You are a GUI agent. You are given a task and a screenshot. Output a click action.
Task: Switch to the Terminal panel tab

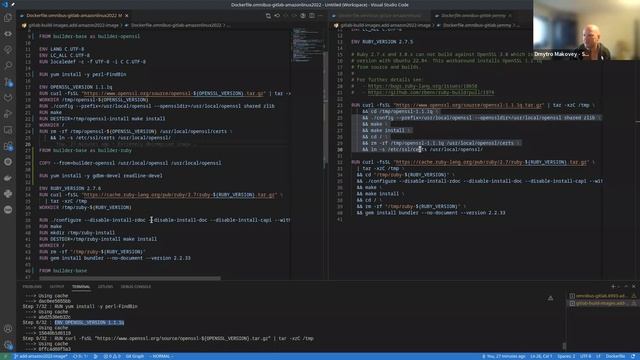[x=81, y=287]
